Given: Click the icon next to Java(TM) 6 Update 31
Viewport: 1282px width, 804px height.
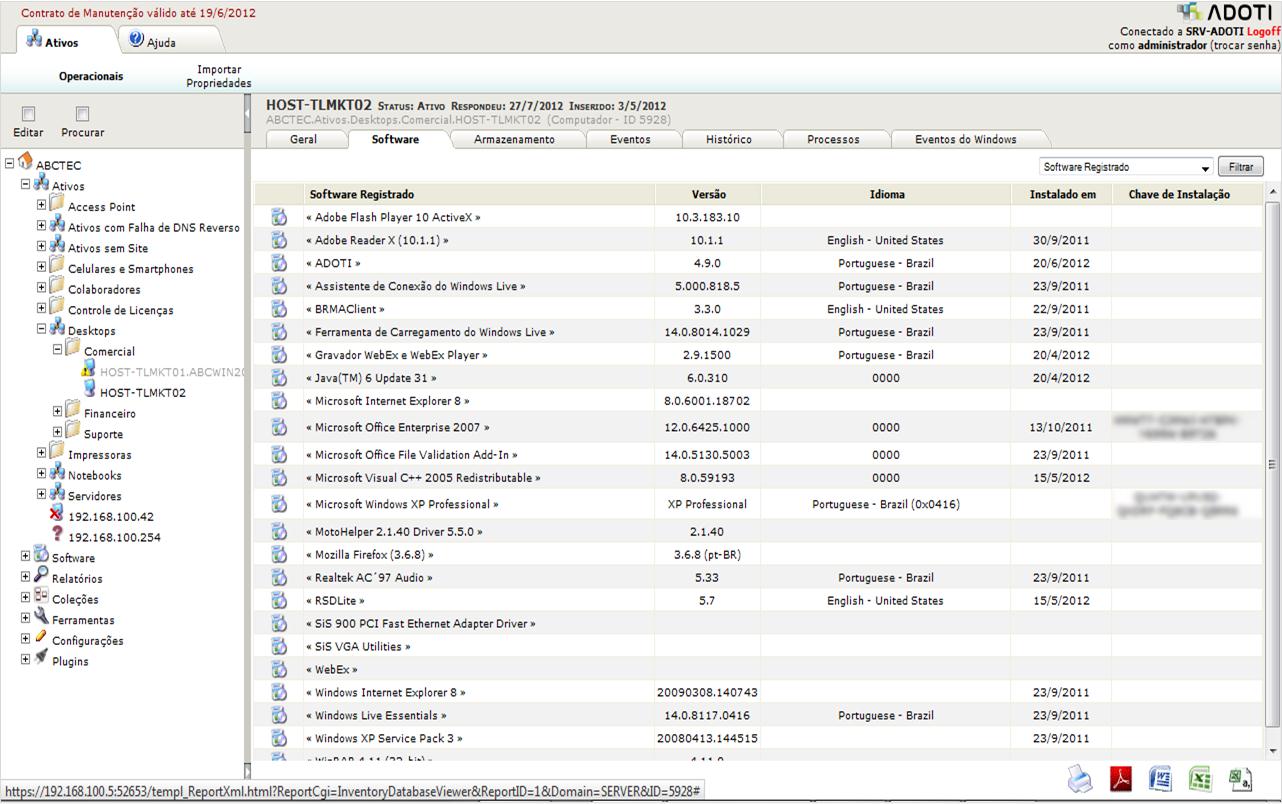Looking at the screenshot, I should (x=279, y=378).
